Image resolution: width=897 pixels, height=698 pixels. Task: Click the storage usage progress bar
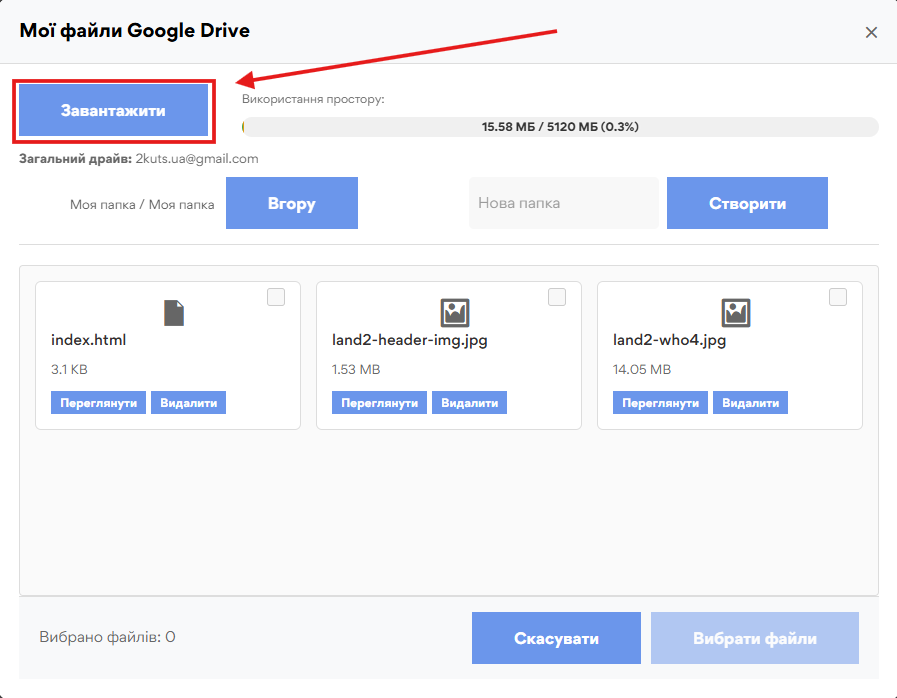coord(560,127)
